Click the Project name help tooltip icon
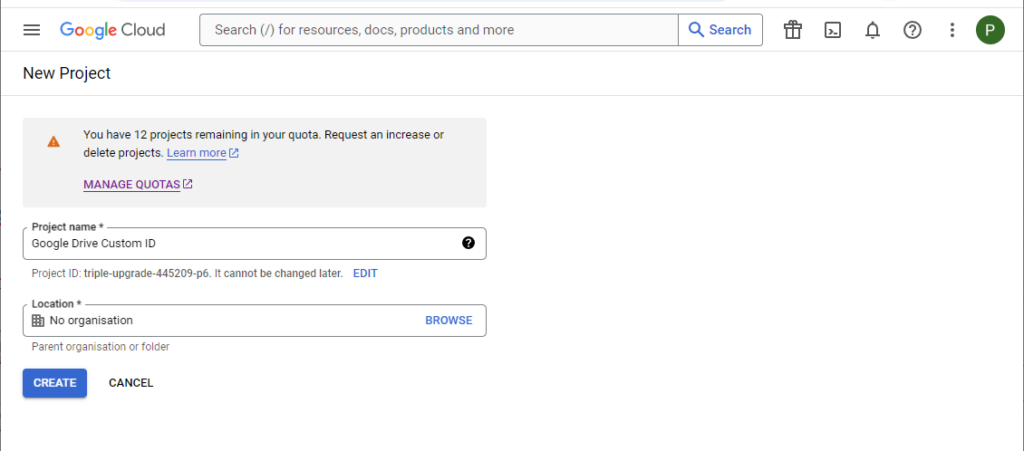The width and height of the screenshot is (1024, 451). click(x=468, y=243)
